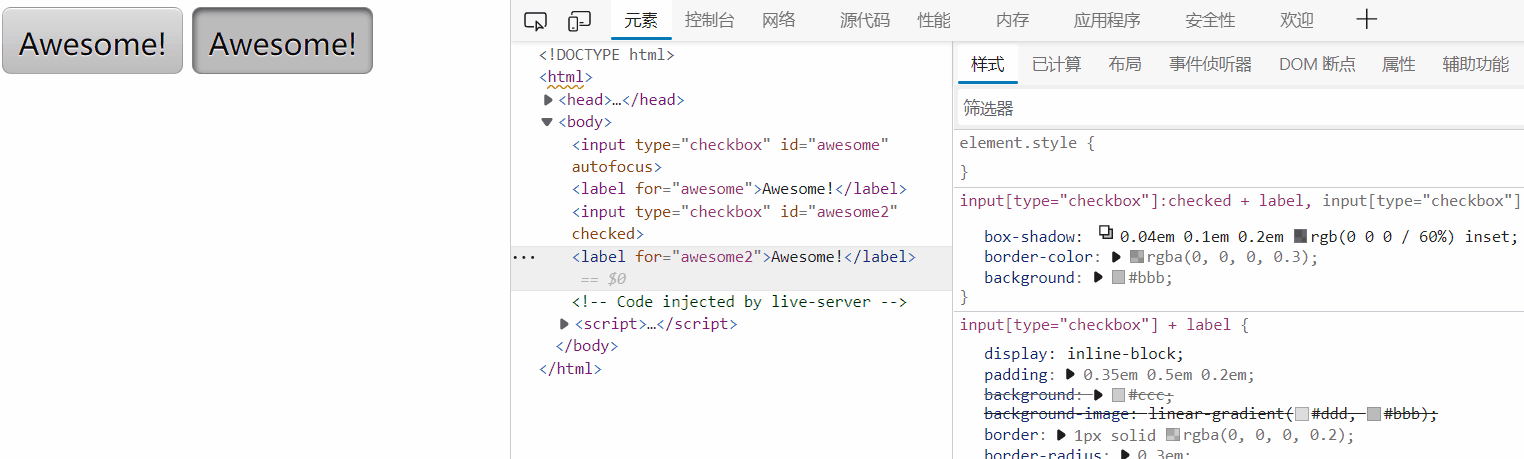Expand border-color property triangle
This screenshot has height=459, width=1524.
[1116, 257]
